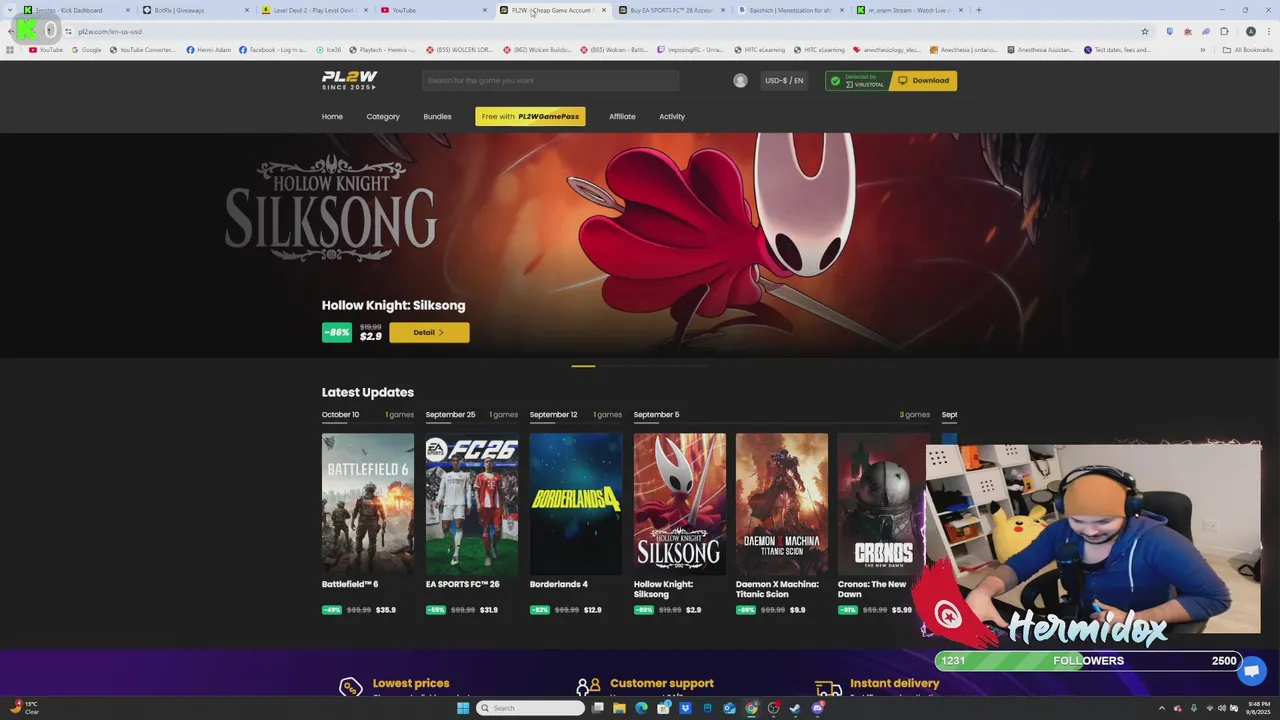This screenshot has width=1280, height=720.
Task: Open the Battlefield 6 game cover
Action: coord(368,504)
